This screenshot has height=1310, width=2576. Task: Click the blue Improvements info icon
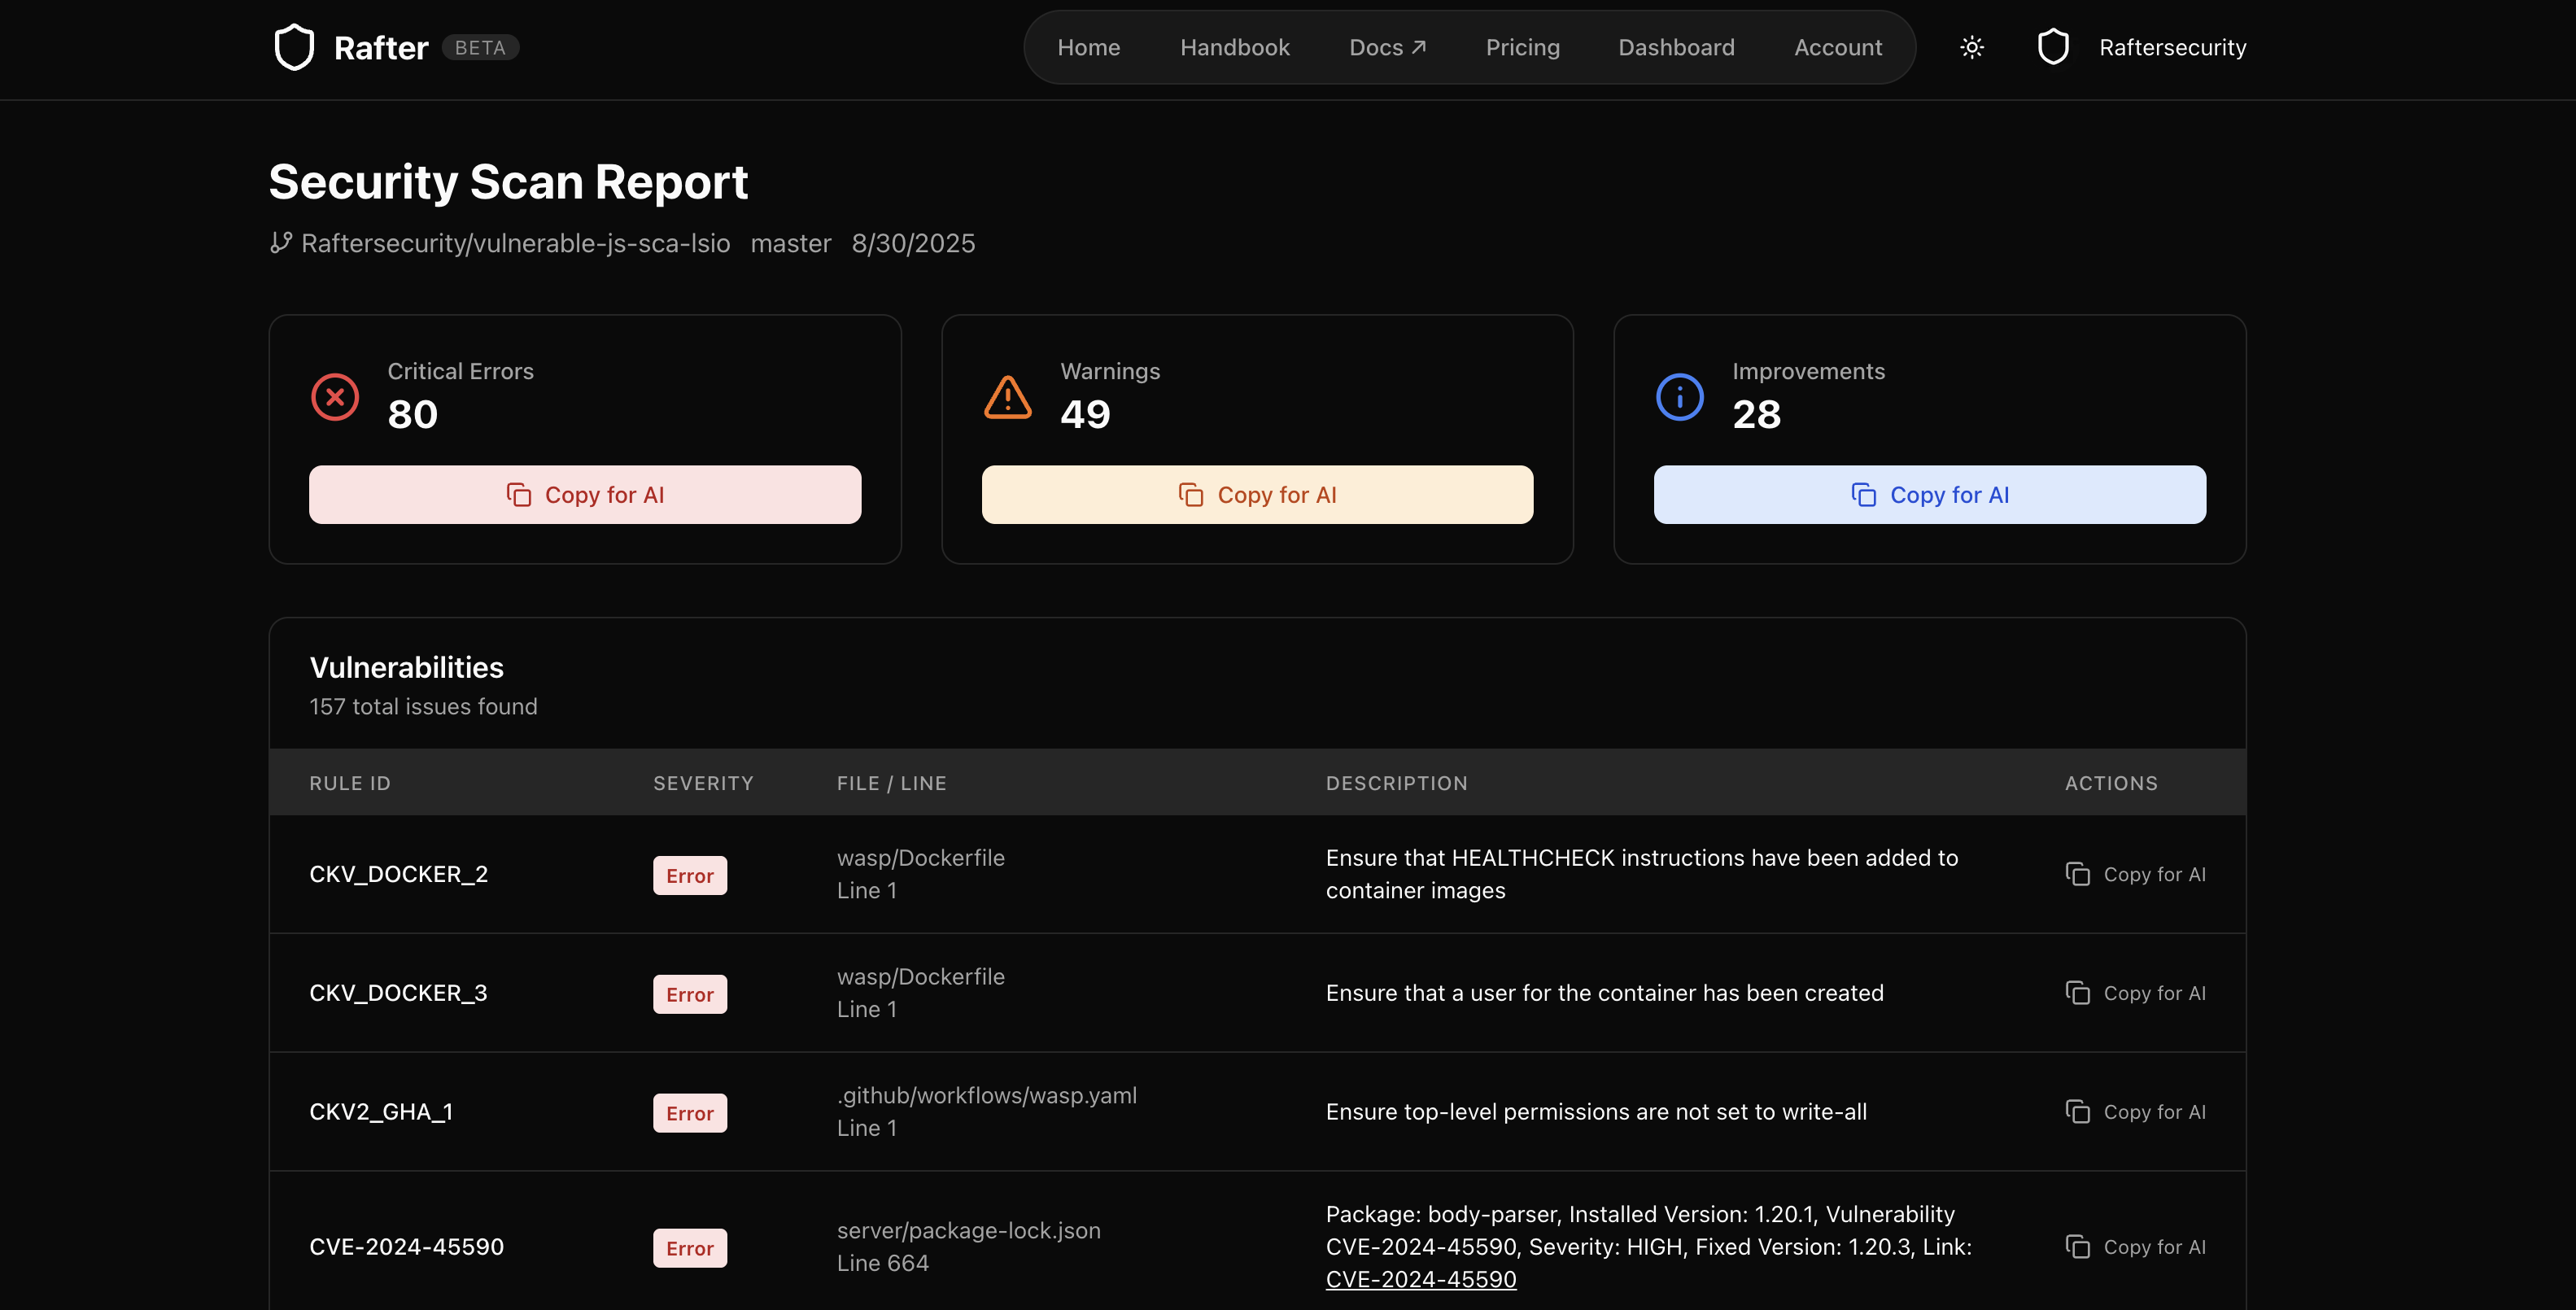click(x=1679, y=397)
